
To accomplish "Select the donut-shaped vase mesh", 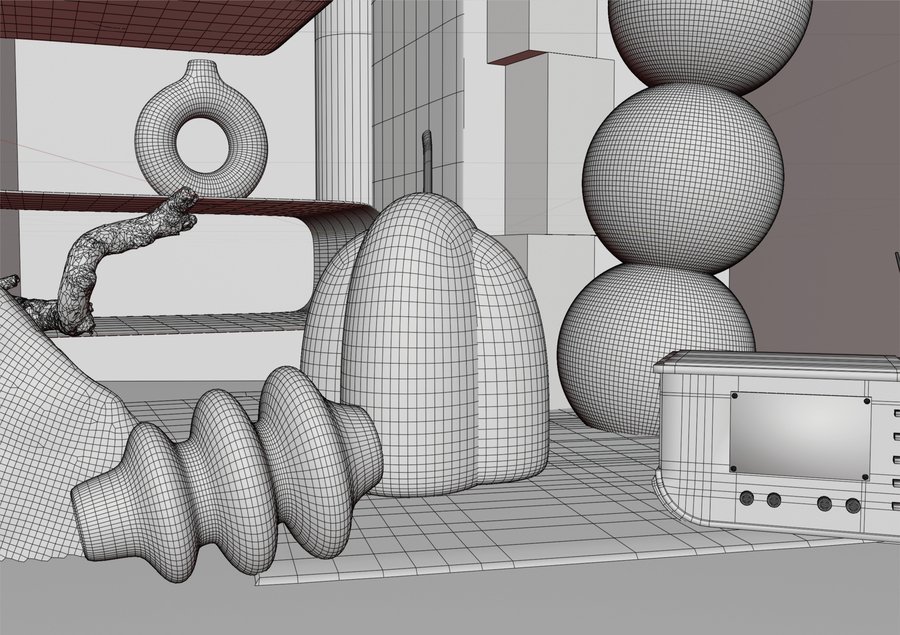I will pyautogui.click(x=201, y=129).
